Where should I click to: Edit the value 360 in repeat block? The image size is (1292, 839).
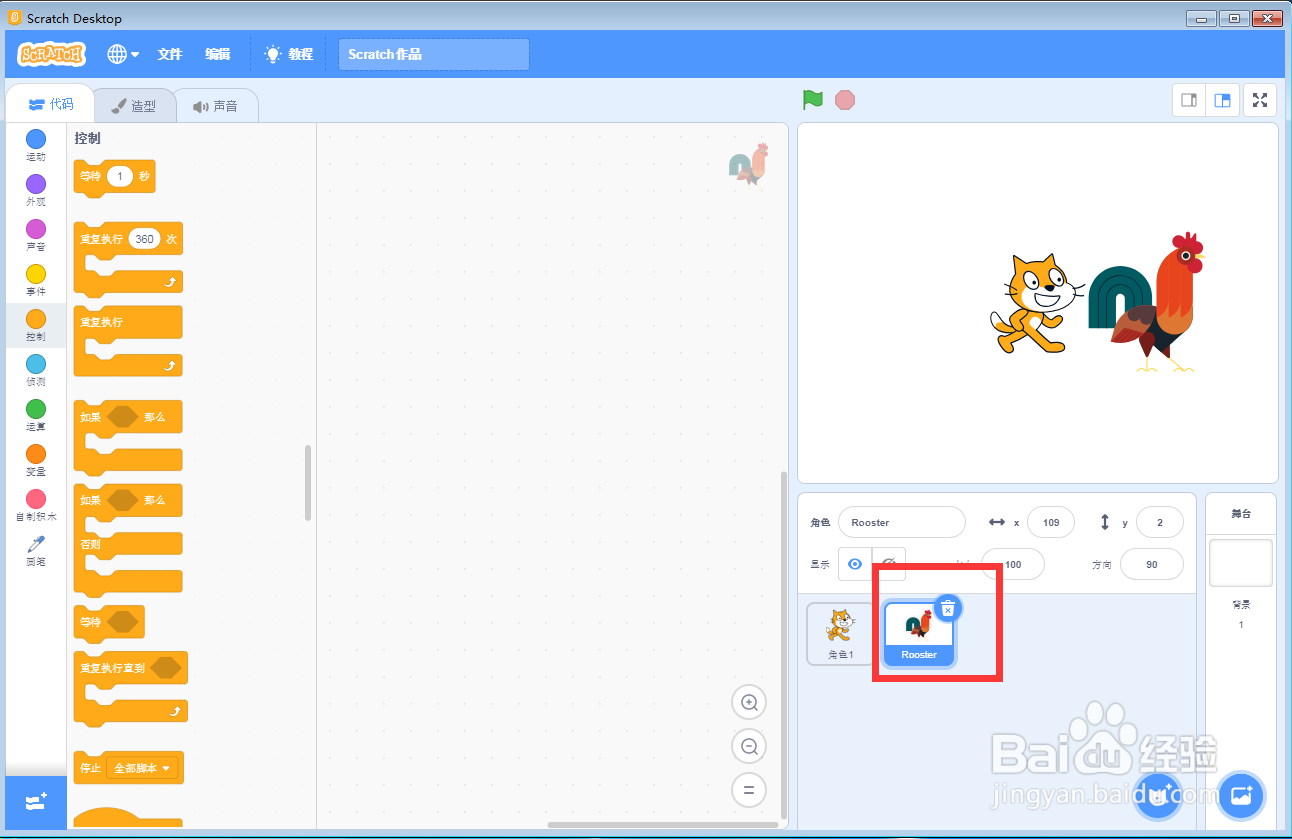click(x=145, y=239)
